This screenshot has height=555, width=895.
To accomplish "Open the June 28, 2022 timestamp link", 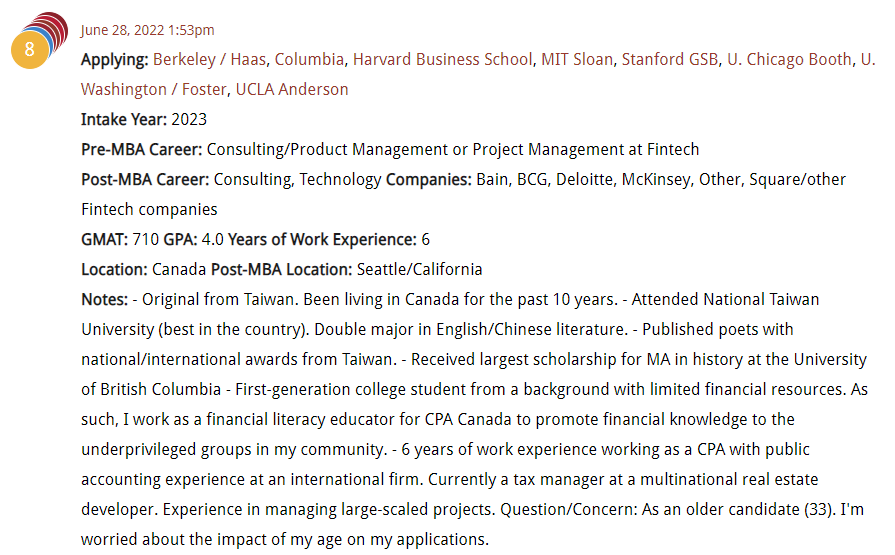I will [x=147, y=30].
